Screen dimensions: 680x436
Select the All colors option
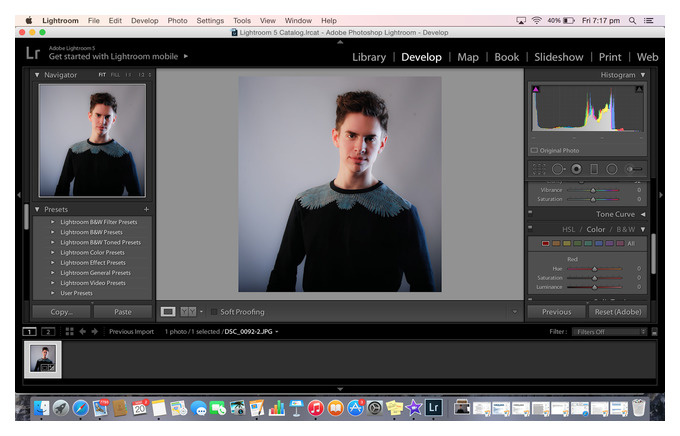pyautogui.click(x=631, y=243)
